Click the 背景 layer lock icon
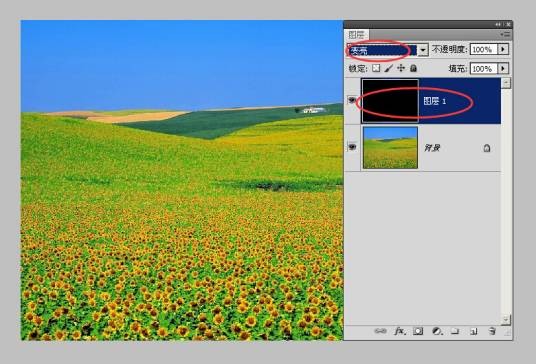The image size is (536, 364). pyautogui.click(x=487, y=148)
